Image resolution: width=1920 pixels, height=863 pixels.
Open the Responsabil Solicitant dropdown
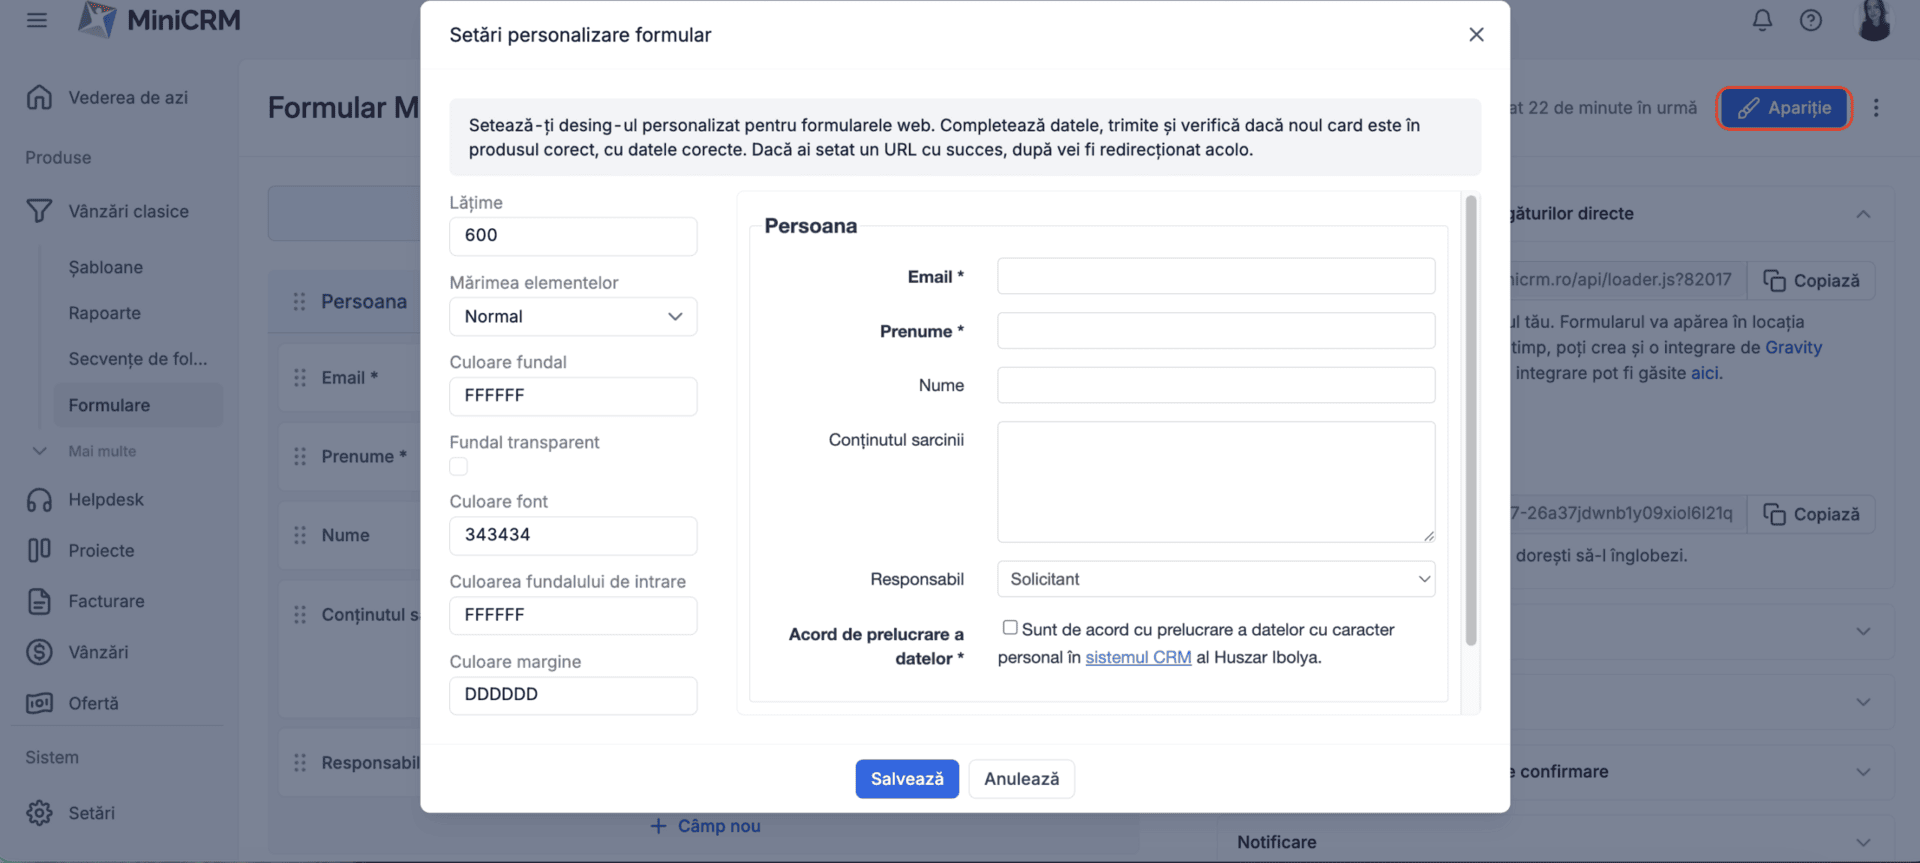pyautogui.click(x=1216, y=579)
